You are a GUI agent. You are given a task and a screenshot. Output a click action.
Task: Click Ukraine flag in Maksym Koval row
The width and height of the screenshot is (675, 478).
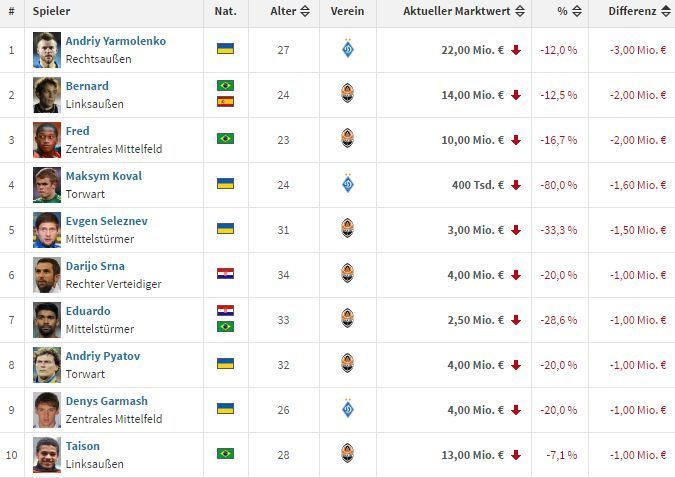tap(225, 184)
